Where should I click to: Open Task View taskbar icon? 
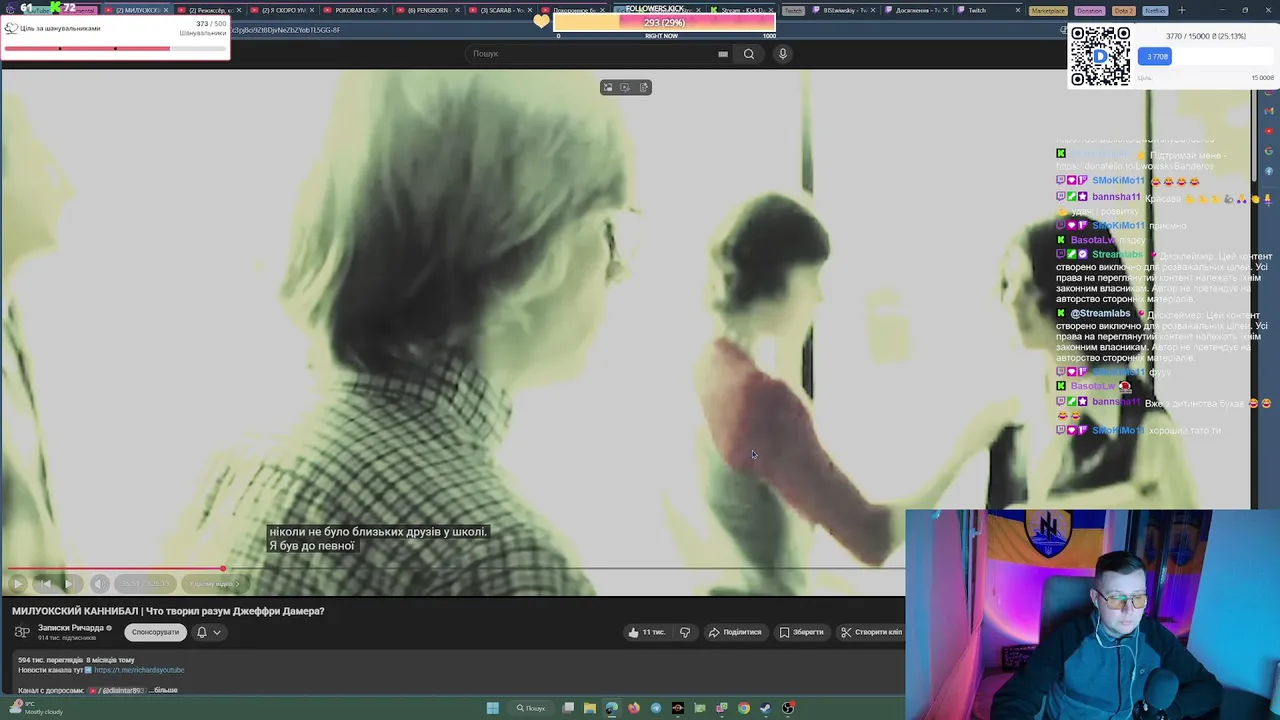tap(568, 708)
